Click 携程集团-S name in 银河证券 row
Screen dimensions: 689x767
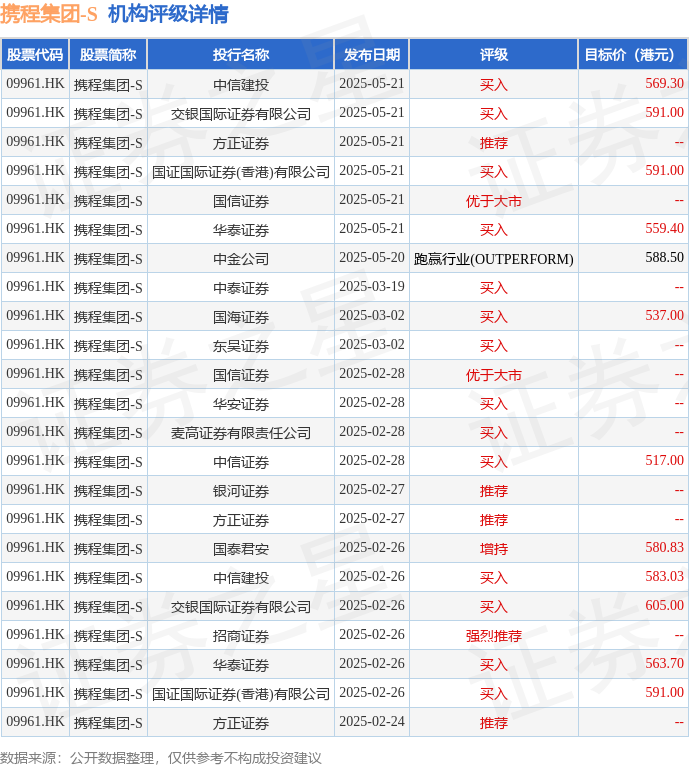108,491
